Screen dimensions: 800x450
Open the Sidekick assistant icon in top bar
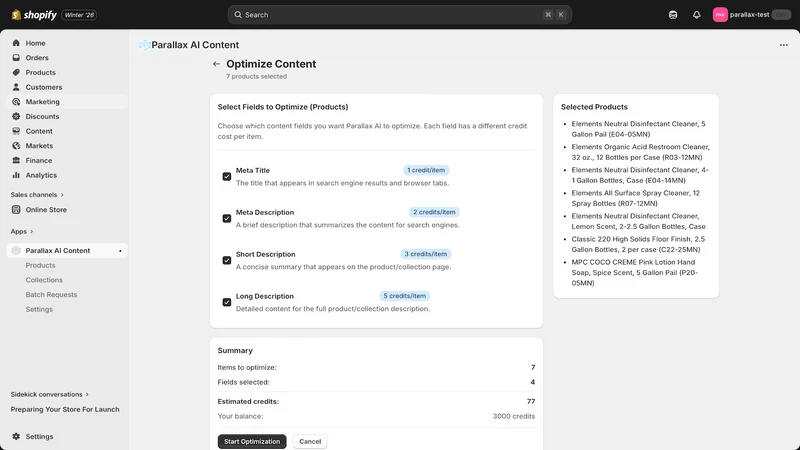(x=673, y=15)
